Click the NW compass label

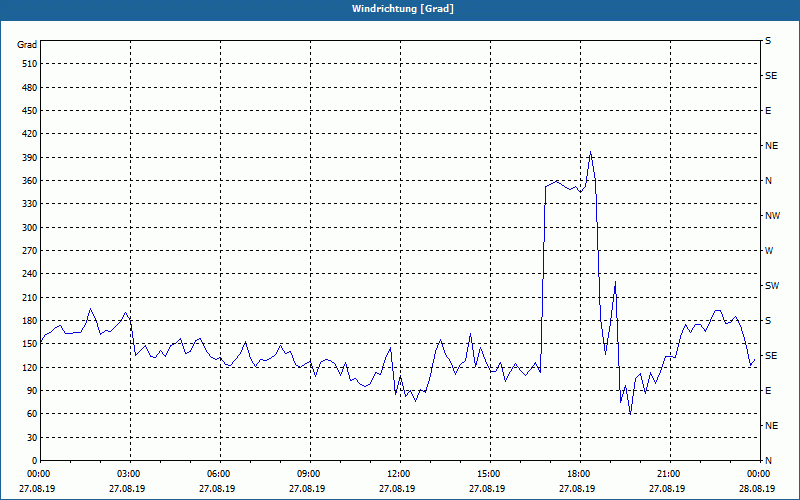[x=772, y=216]
